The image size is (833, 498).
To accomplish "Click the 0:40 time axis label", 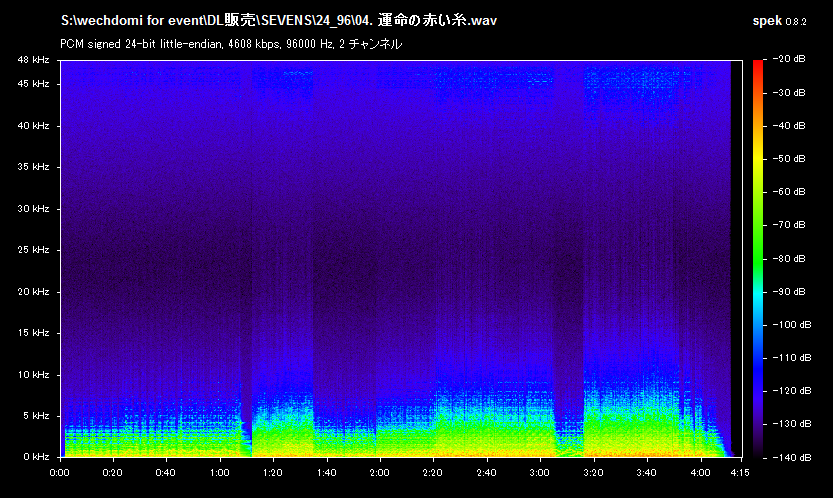I will 166,473.
